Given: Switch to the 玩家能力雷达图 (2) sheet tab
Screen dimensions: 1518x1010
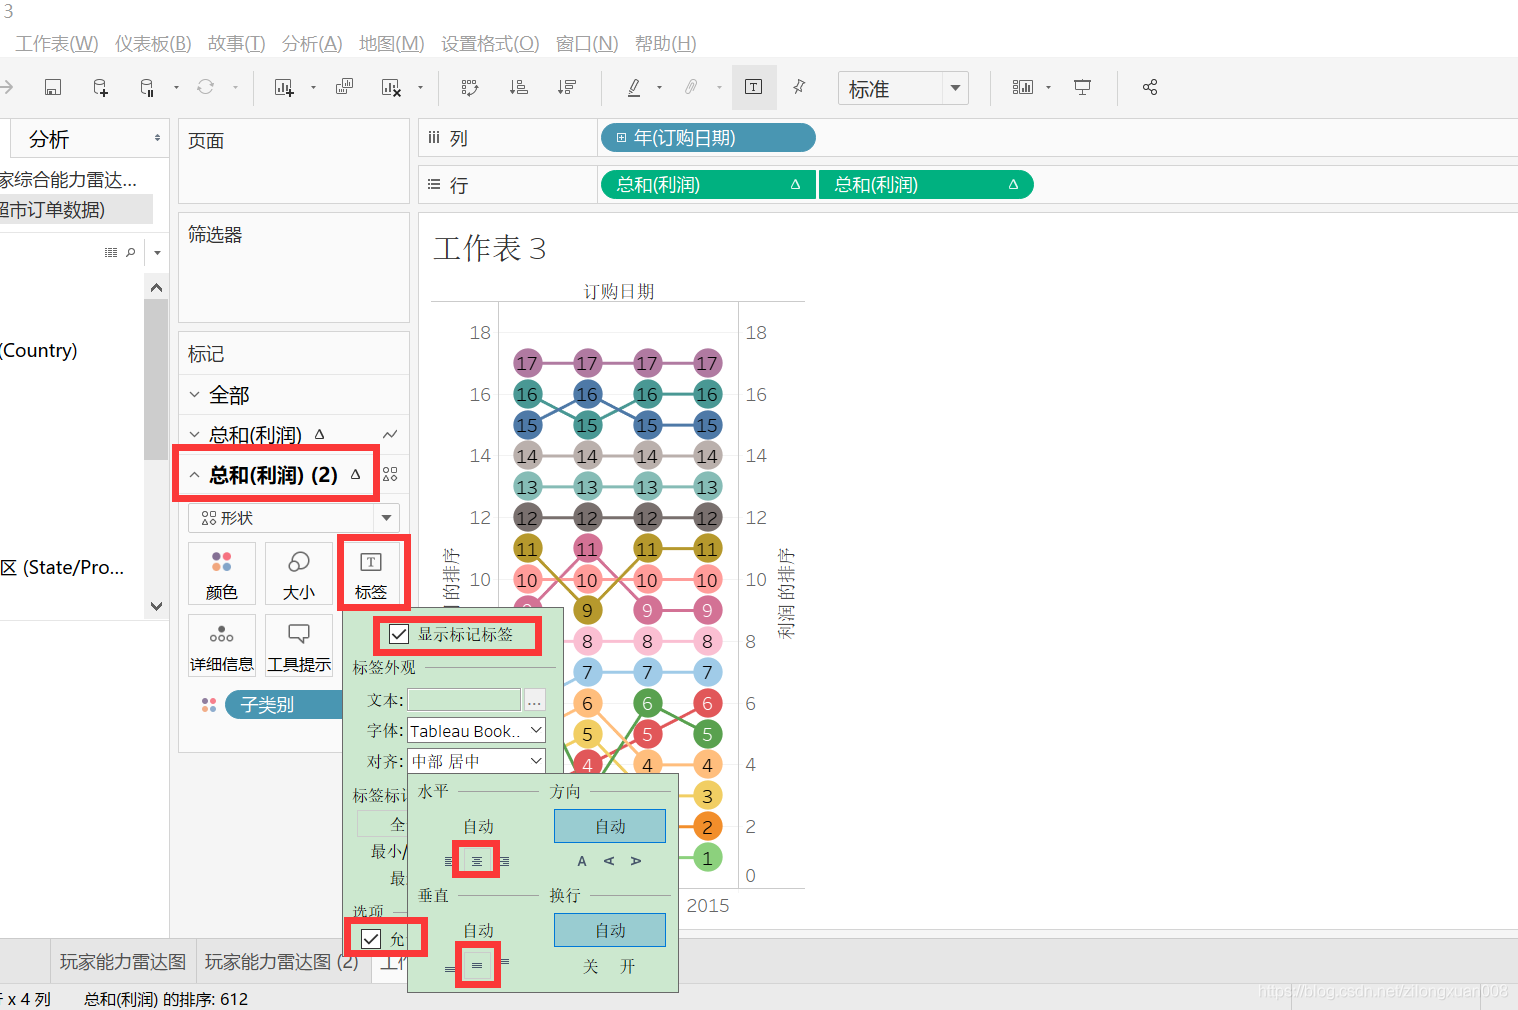Looking at the screenshot, I should [x=281, y=961].
